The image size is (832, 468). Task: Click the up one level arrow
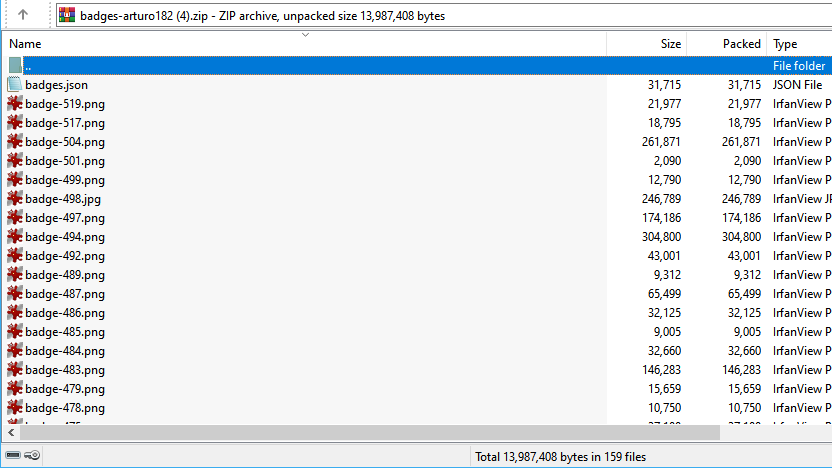point(22,15)
